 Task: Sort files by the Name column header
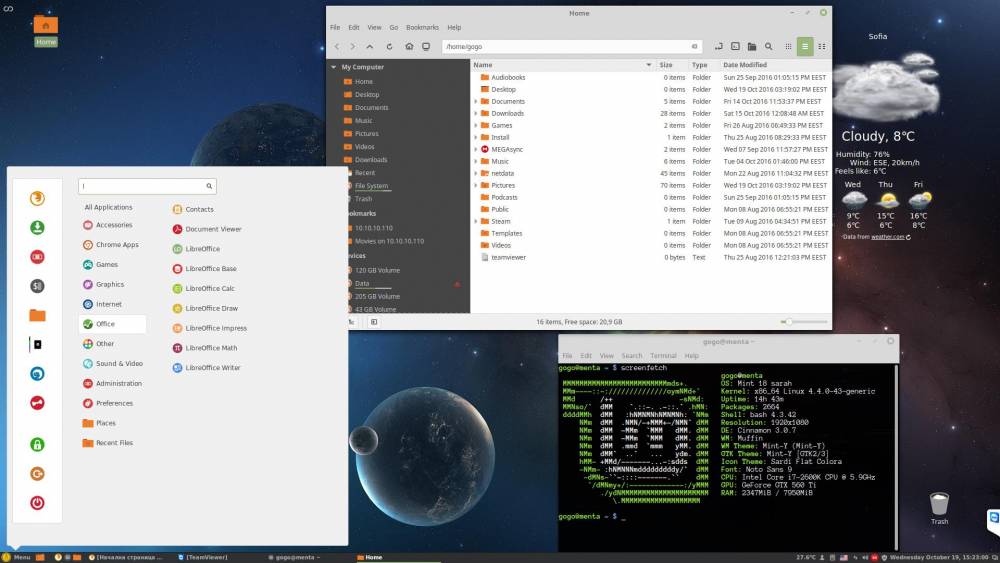563,65
